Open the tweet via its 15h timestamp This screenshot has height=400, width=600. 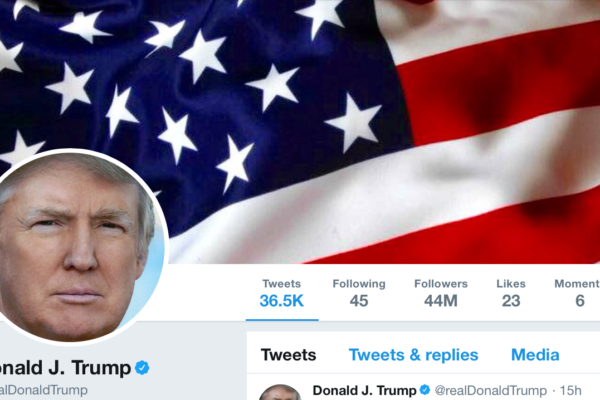[x=571, y=390]
